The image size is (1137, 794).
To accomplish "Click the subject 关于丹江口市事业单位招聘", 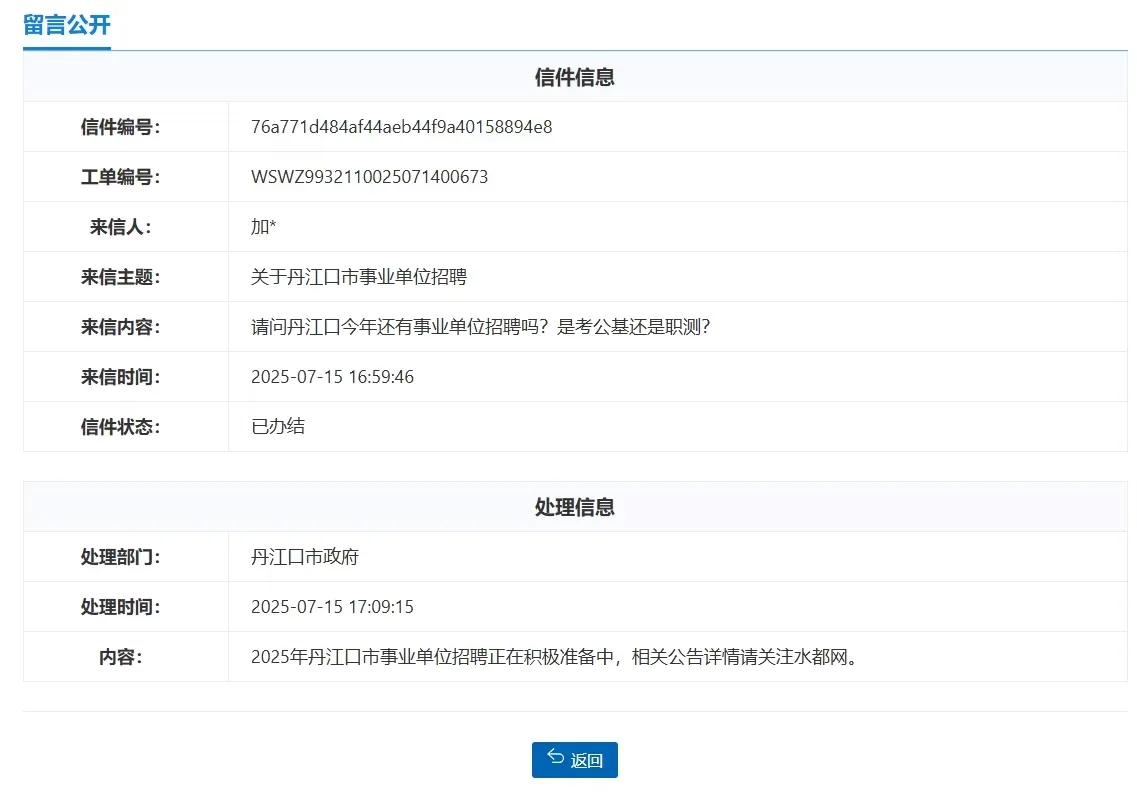I will [359, 277].
